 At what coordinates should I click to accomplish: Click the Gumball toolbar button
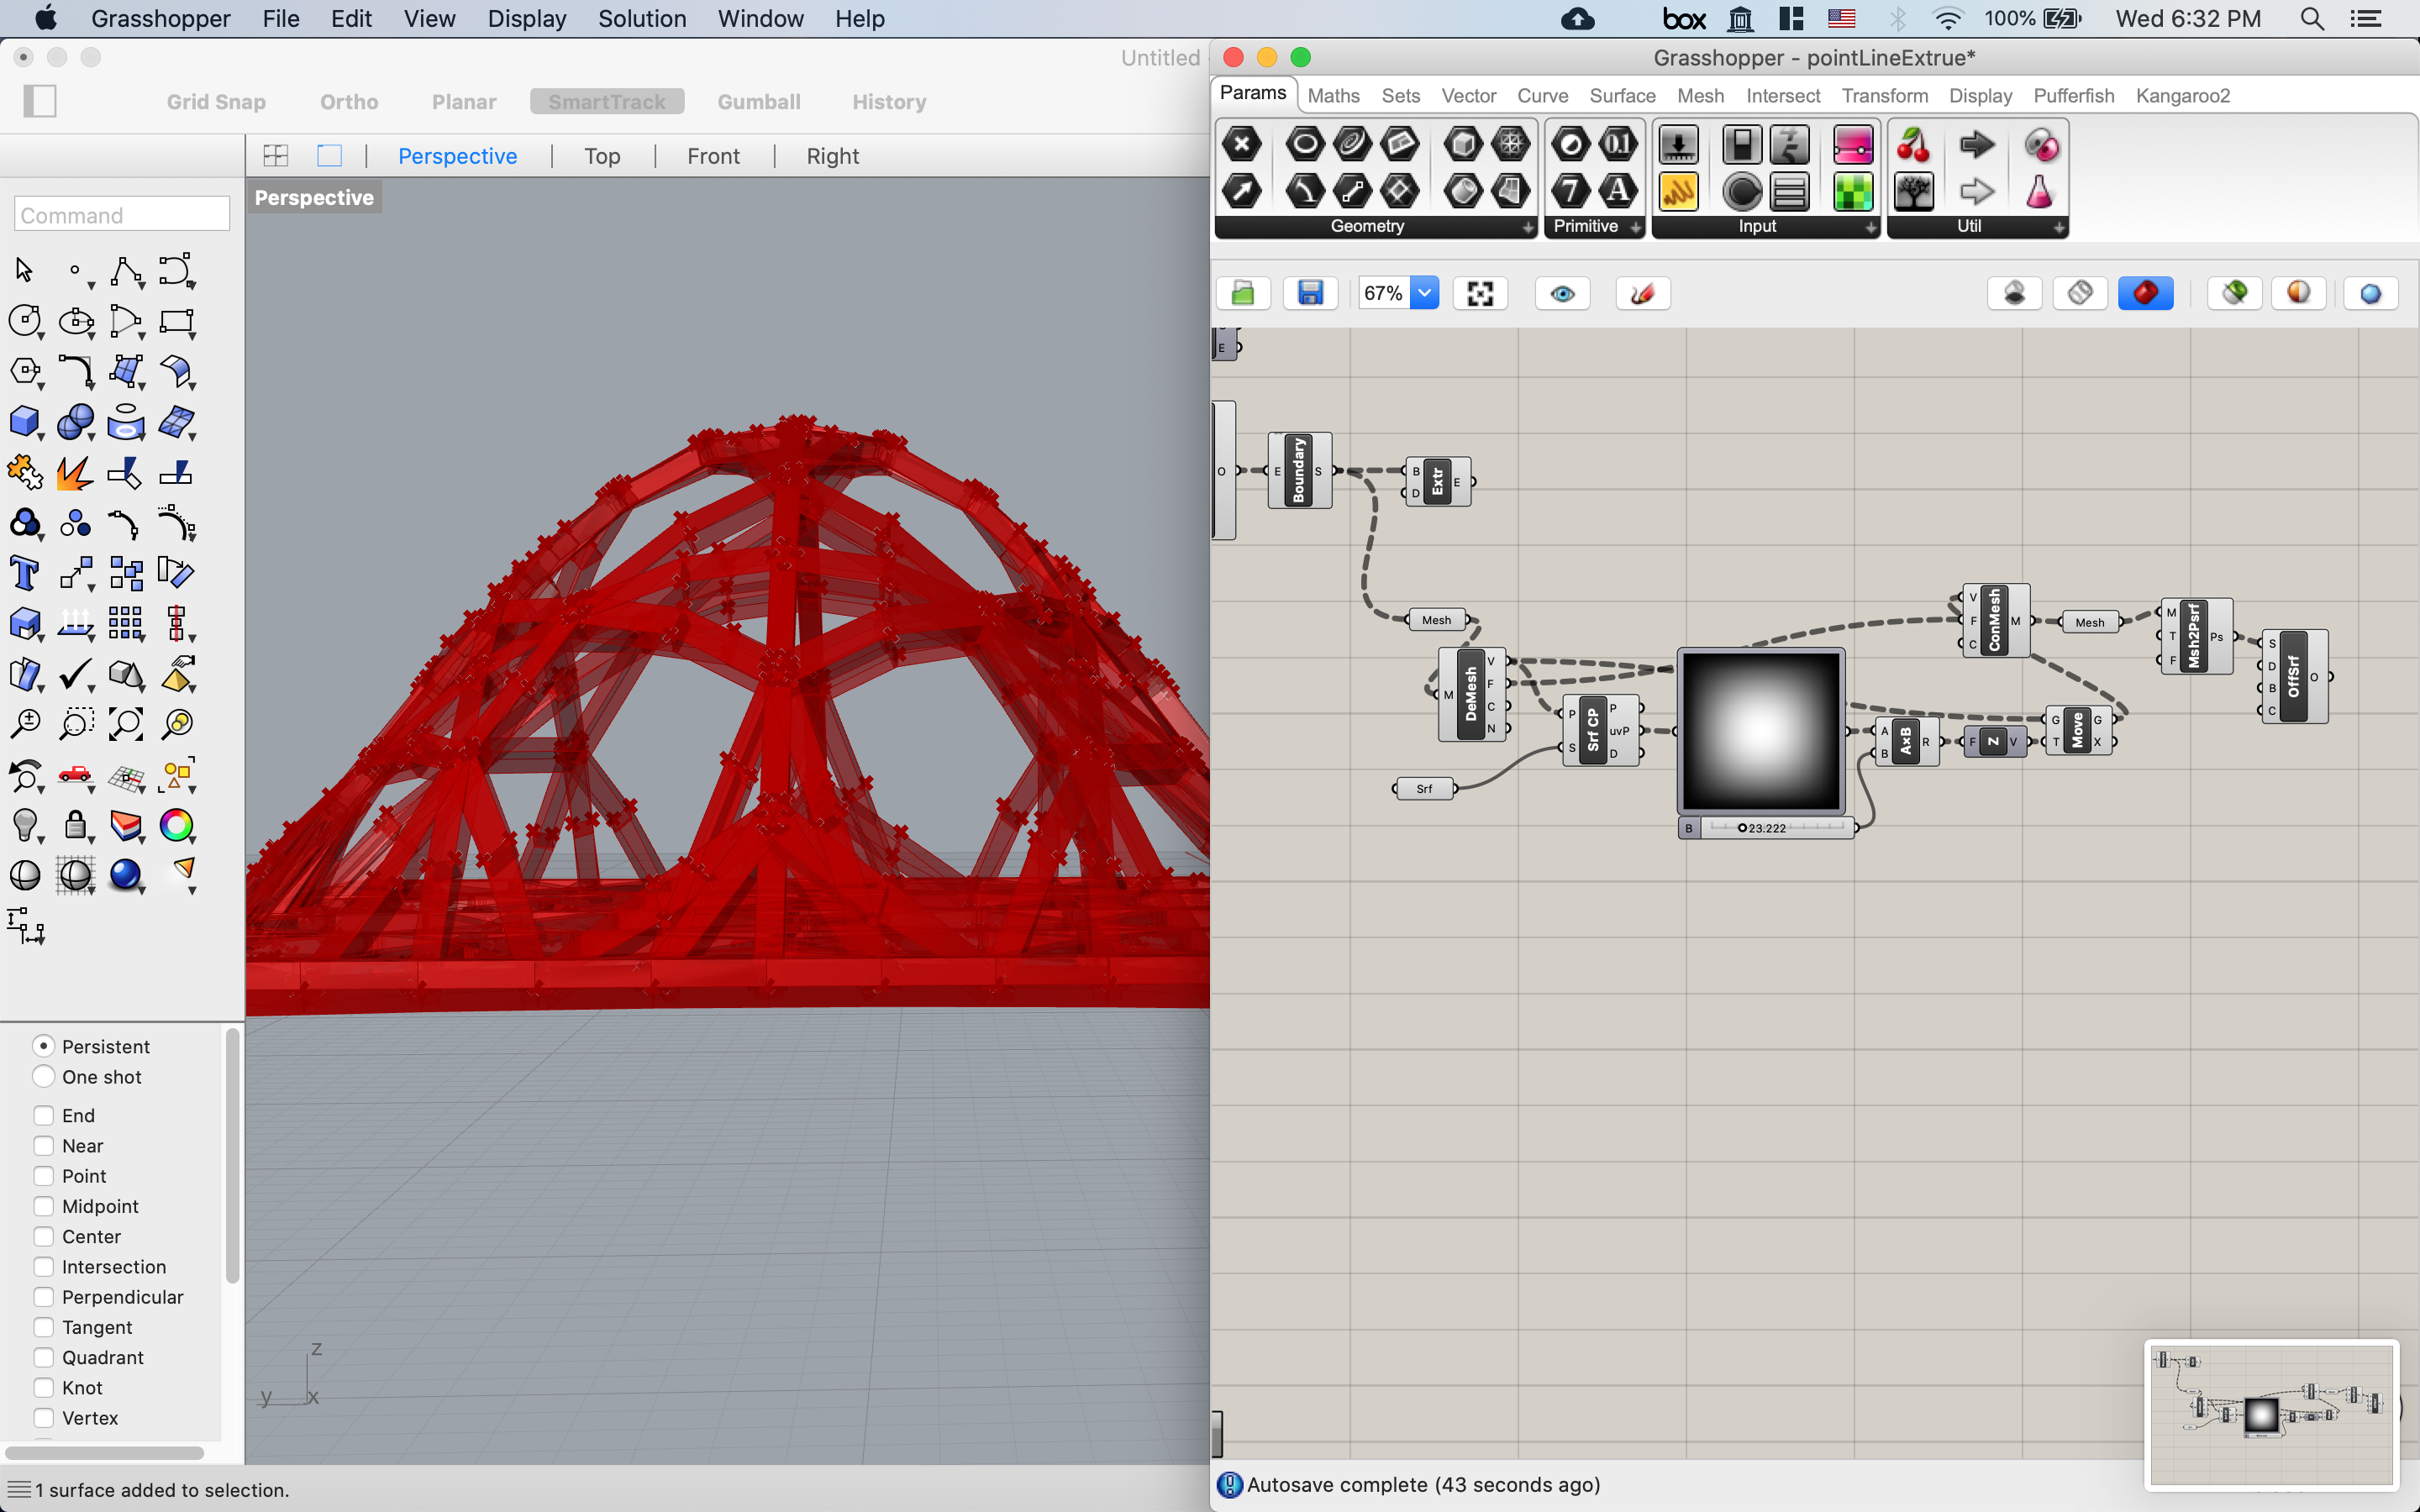(758, 99)
